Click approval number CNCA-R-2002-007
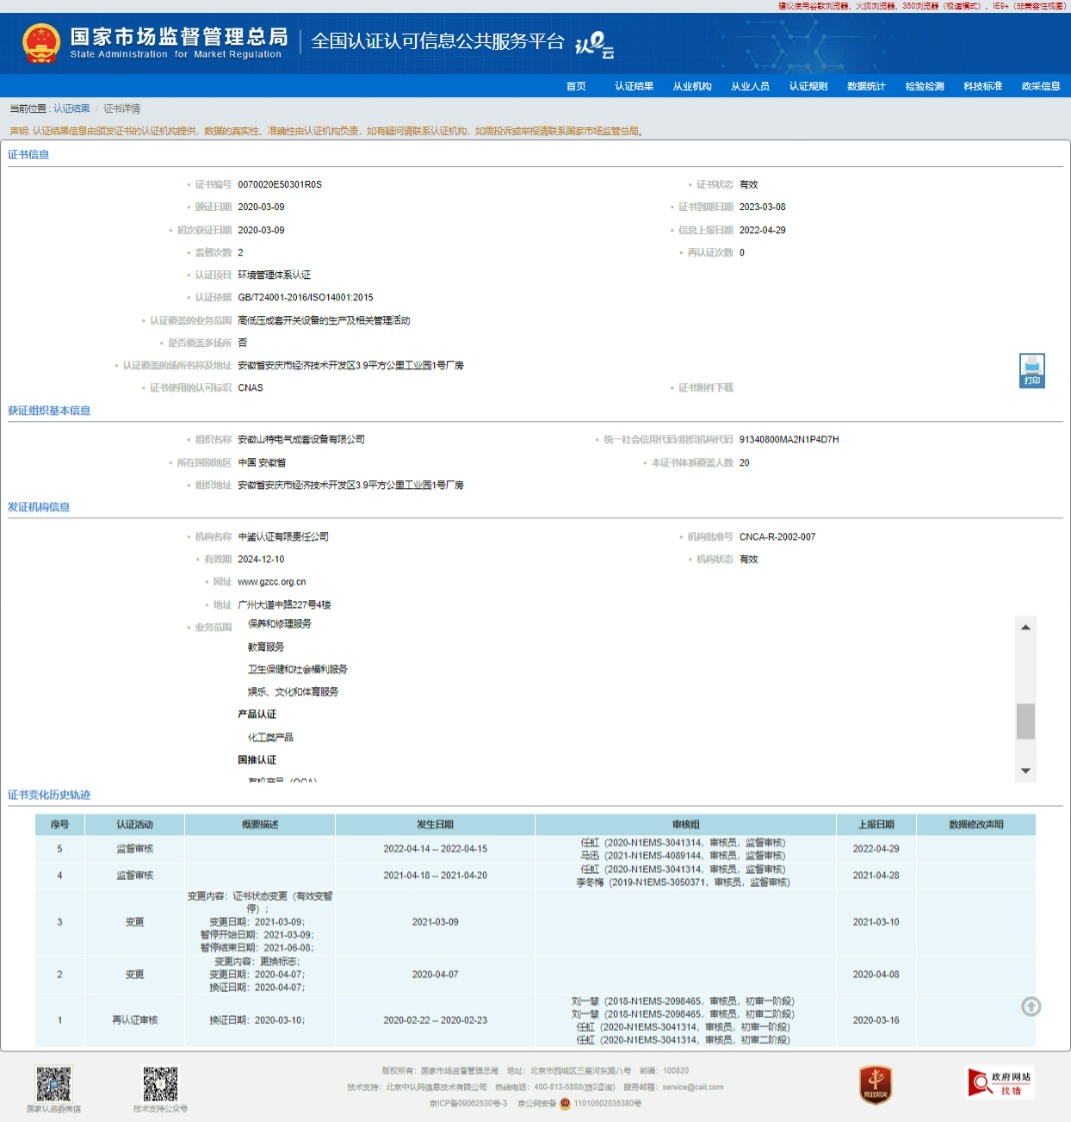This screenshot has width=1071, height=1122. (x=778, y=537)
